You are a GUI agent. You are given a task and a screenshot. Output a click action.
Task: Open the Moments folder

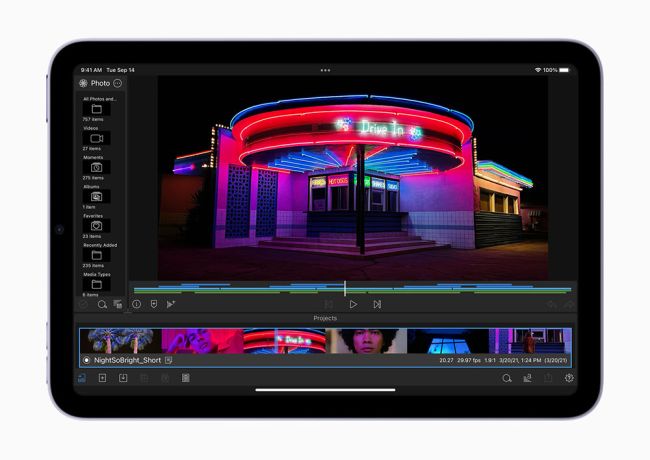pos(97,167)
